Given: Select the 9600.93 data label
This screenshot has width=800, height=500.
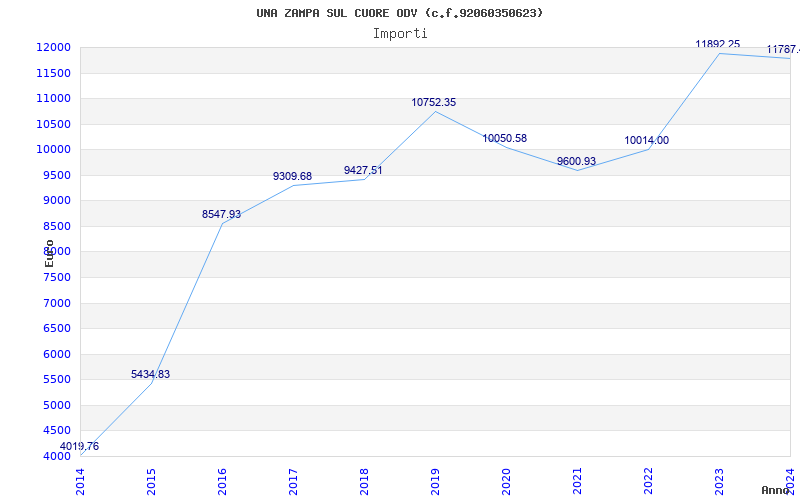Looking at the screenshot, I should [x=576, y=161].
